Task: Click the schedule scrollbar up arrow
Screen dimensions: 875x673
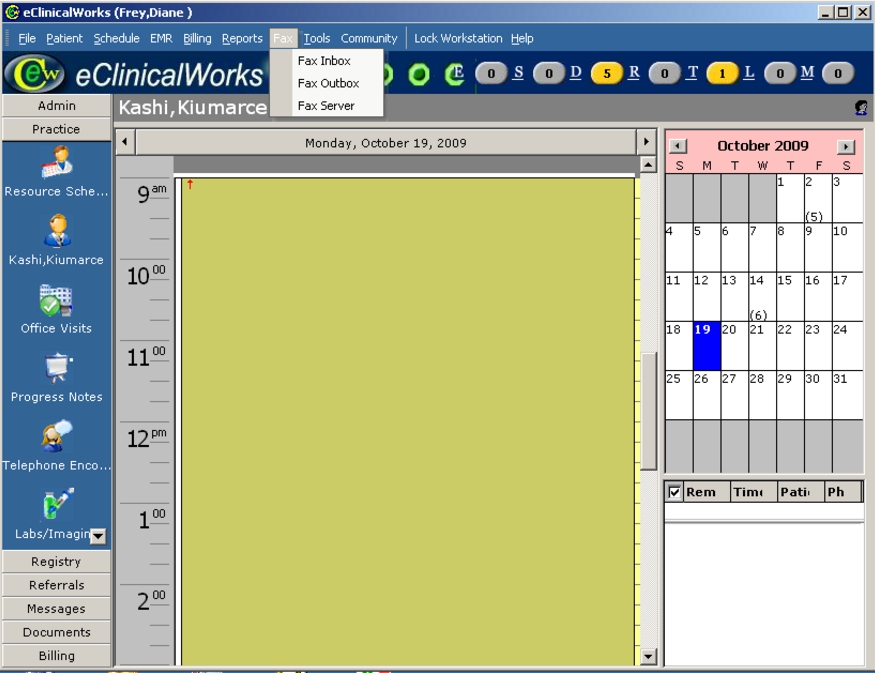Action: tap(647, 165)
